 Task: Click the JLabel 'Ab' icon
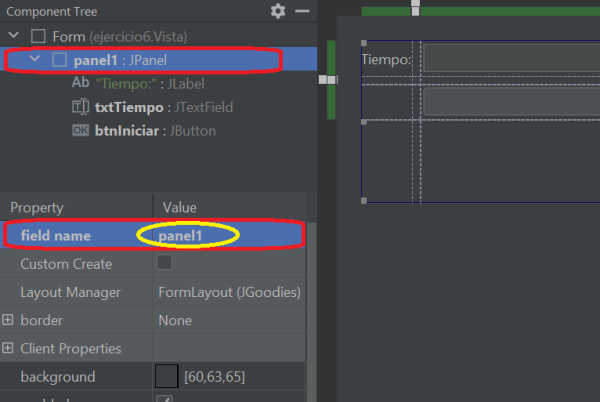click(81, 83)
